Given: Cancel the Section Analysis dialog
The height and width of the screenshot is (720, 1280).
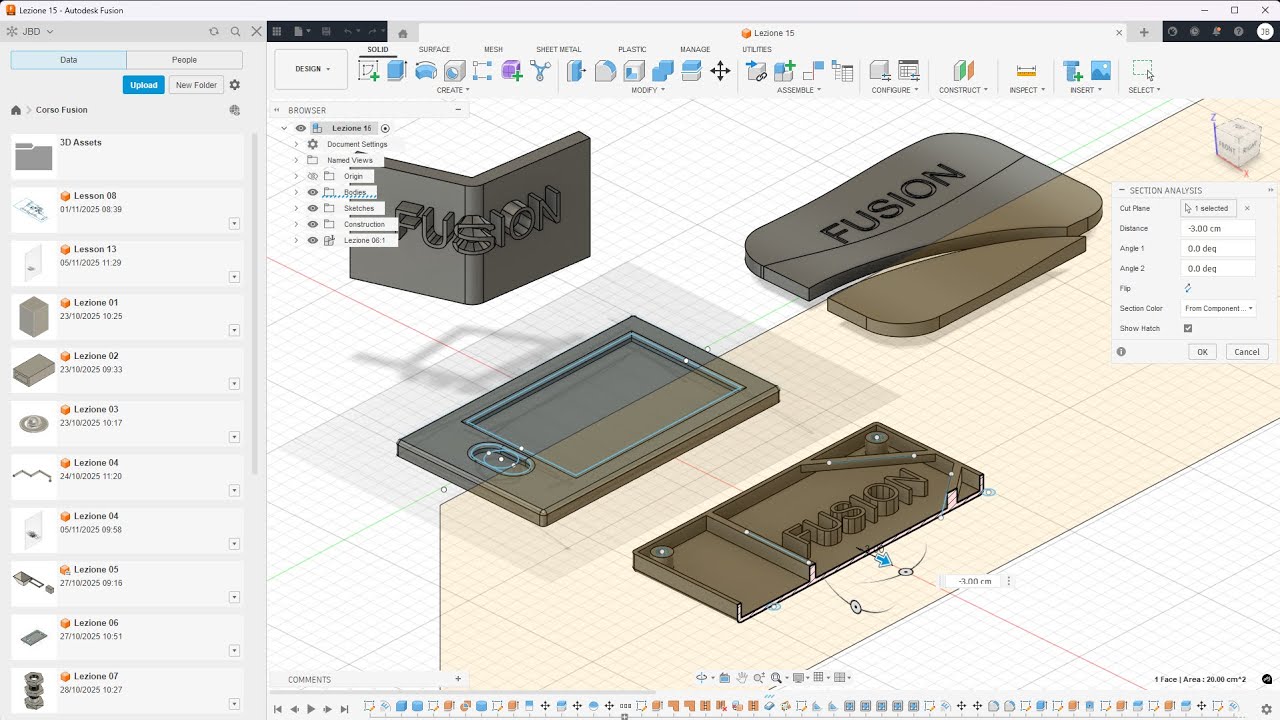Looking at the screenshot, I should pyautogui.click(x=1246, y=352).
